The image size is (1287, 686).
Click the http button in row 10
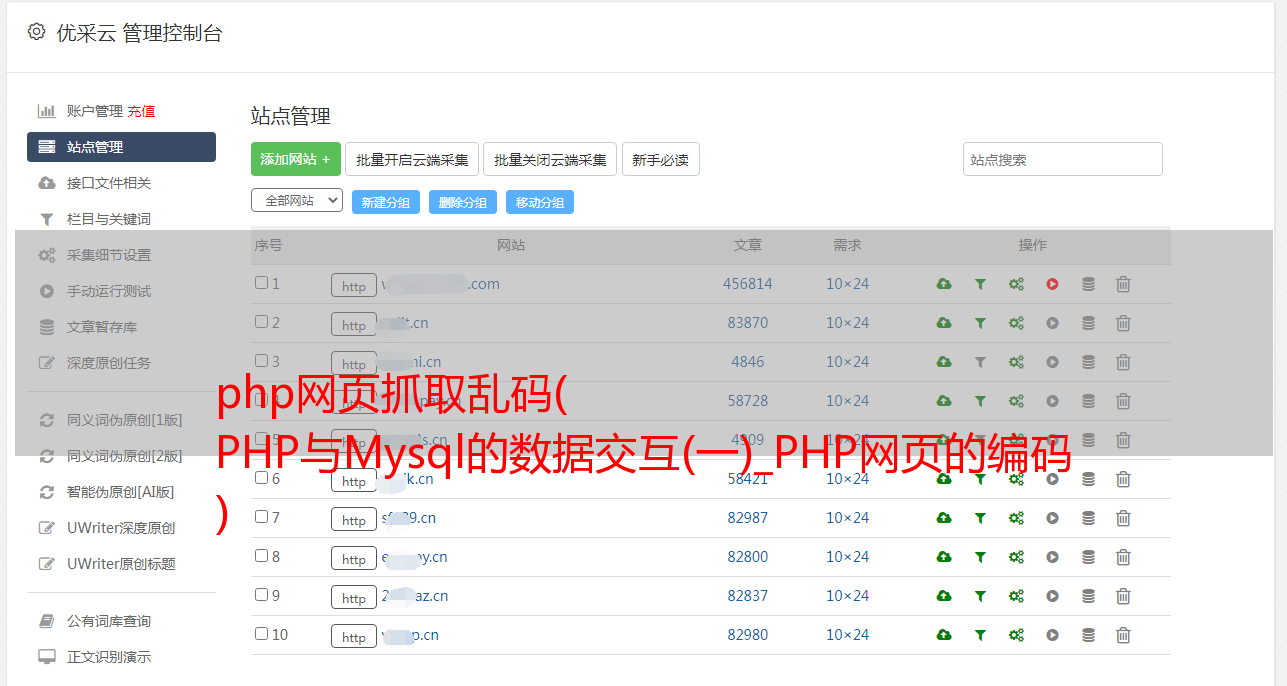click(x=354, y=637)
